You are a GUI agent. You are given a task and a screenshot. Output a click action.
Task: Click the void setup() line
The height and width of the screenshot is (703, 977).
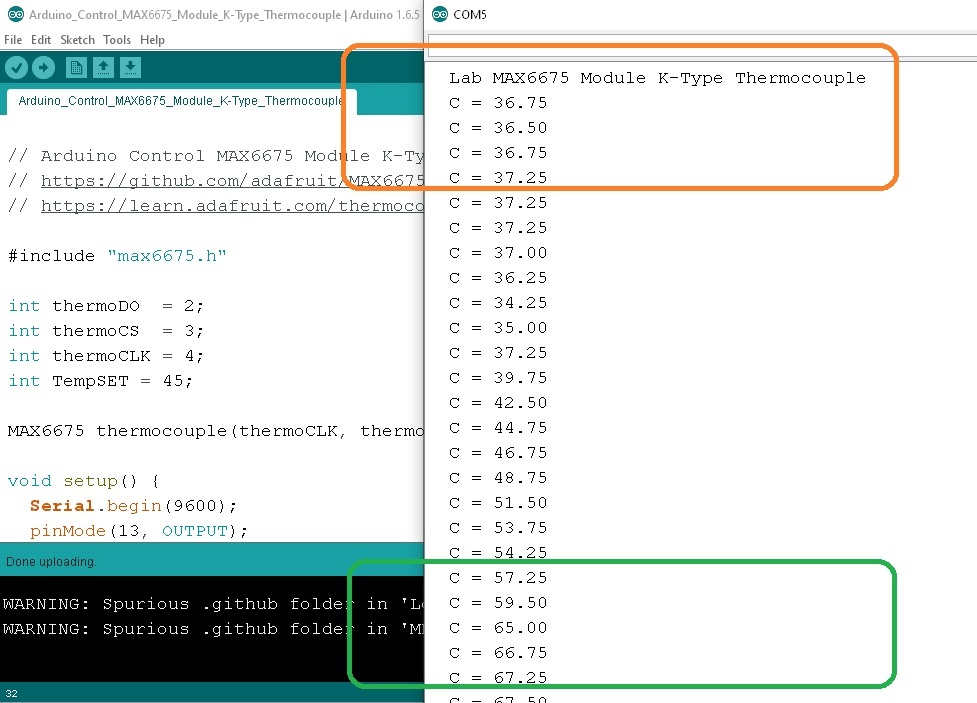pos(84,481)
